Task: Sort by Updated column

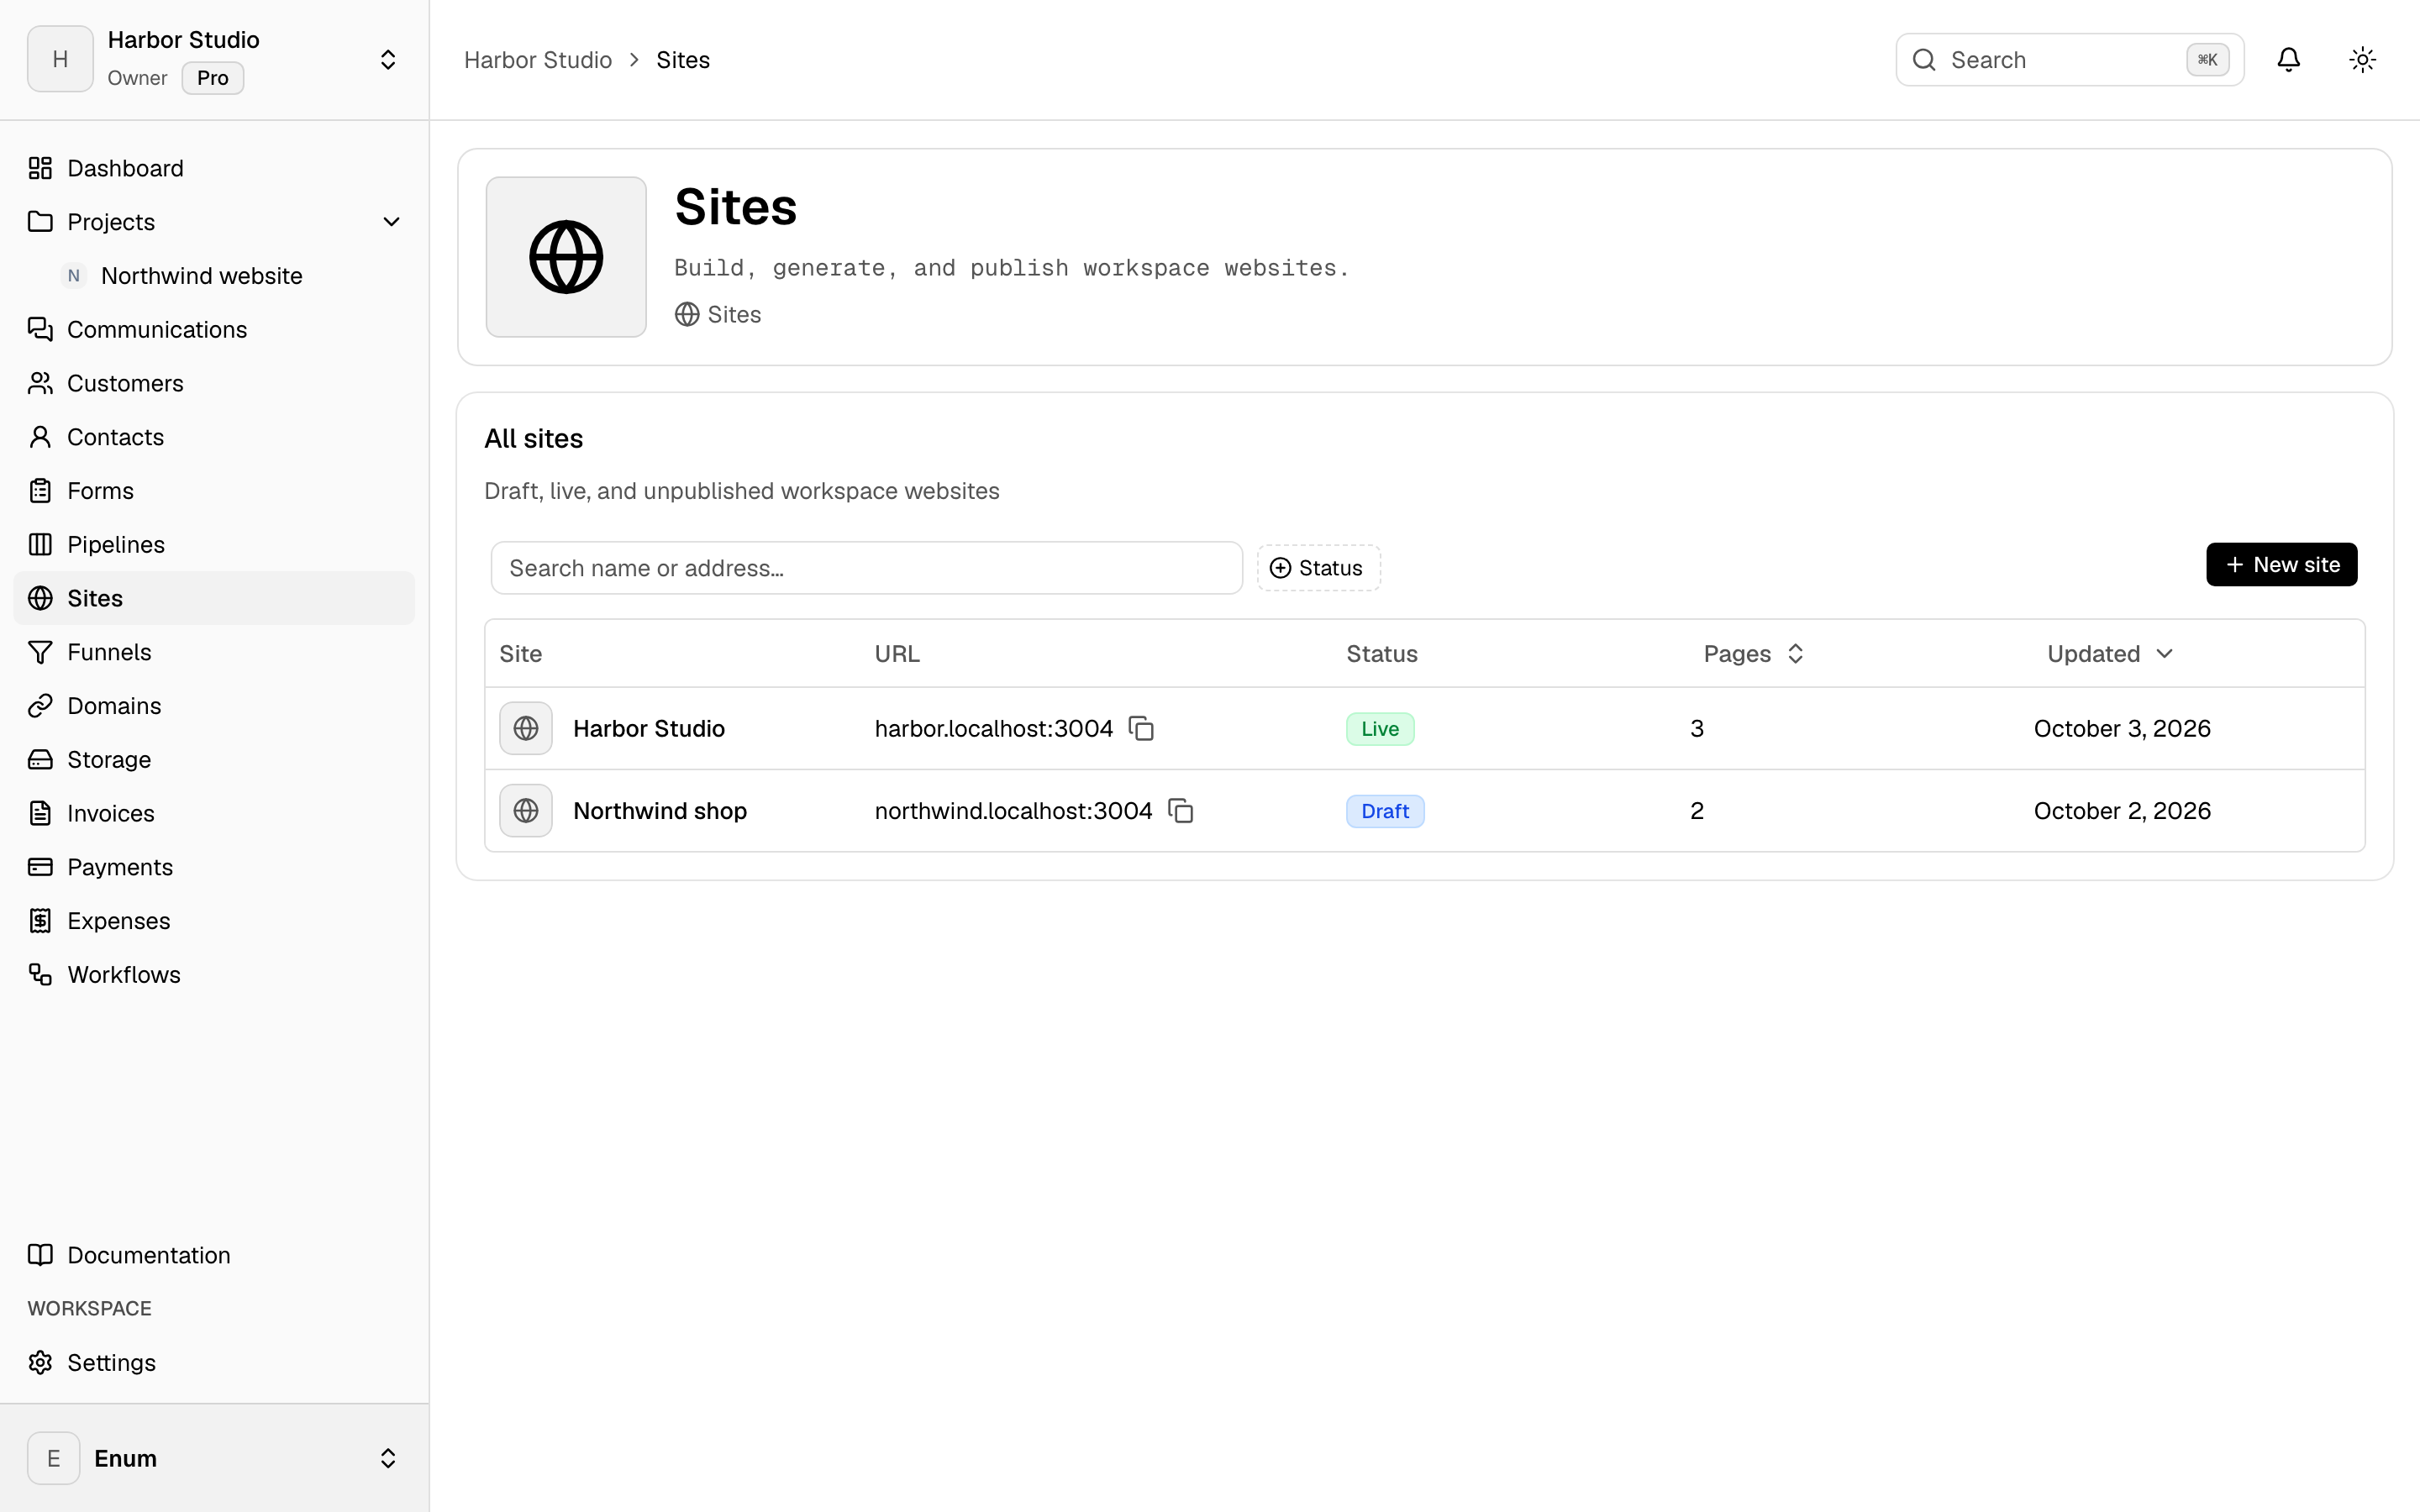Action: 2109,654
